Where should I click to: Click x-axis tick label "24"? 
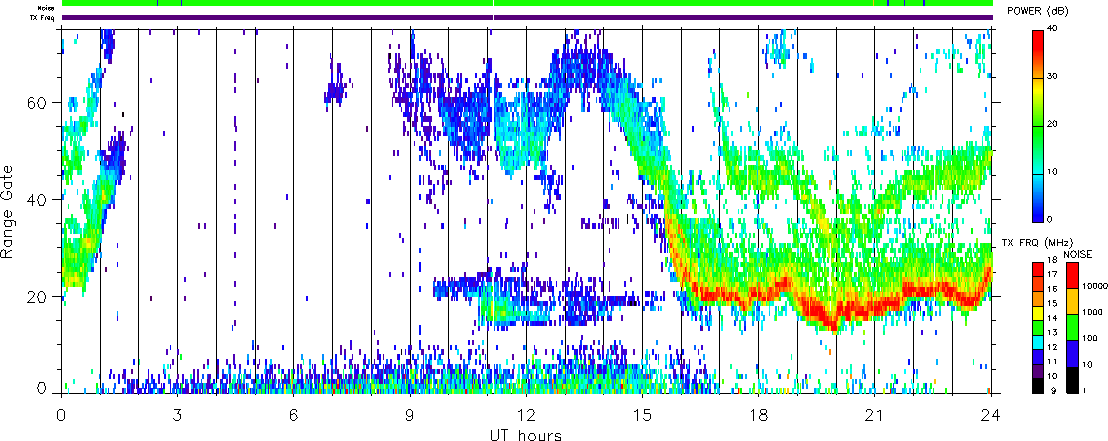pyautogui.click(x=991, y=415)
